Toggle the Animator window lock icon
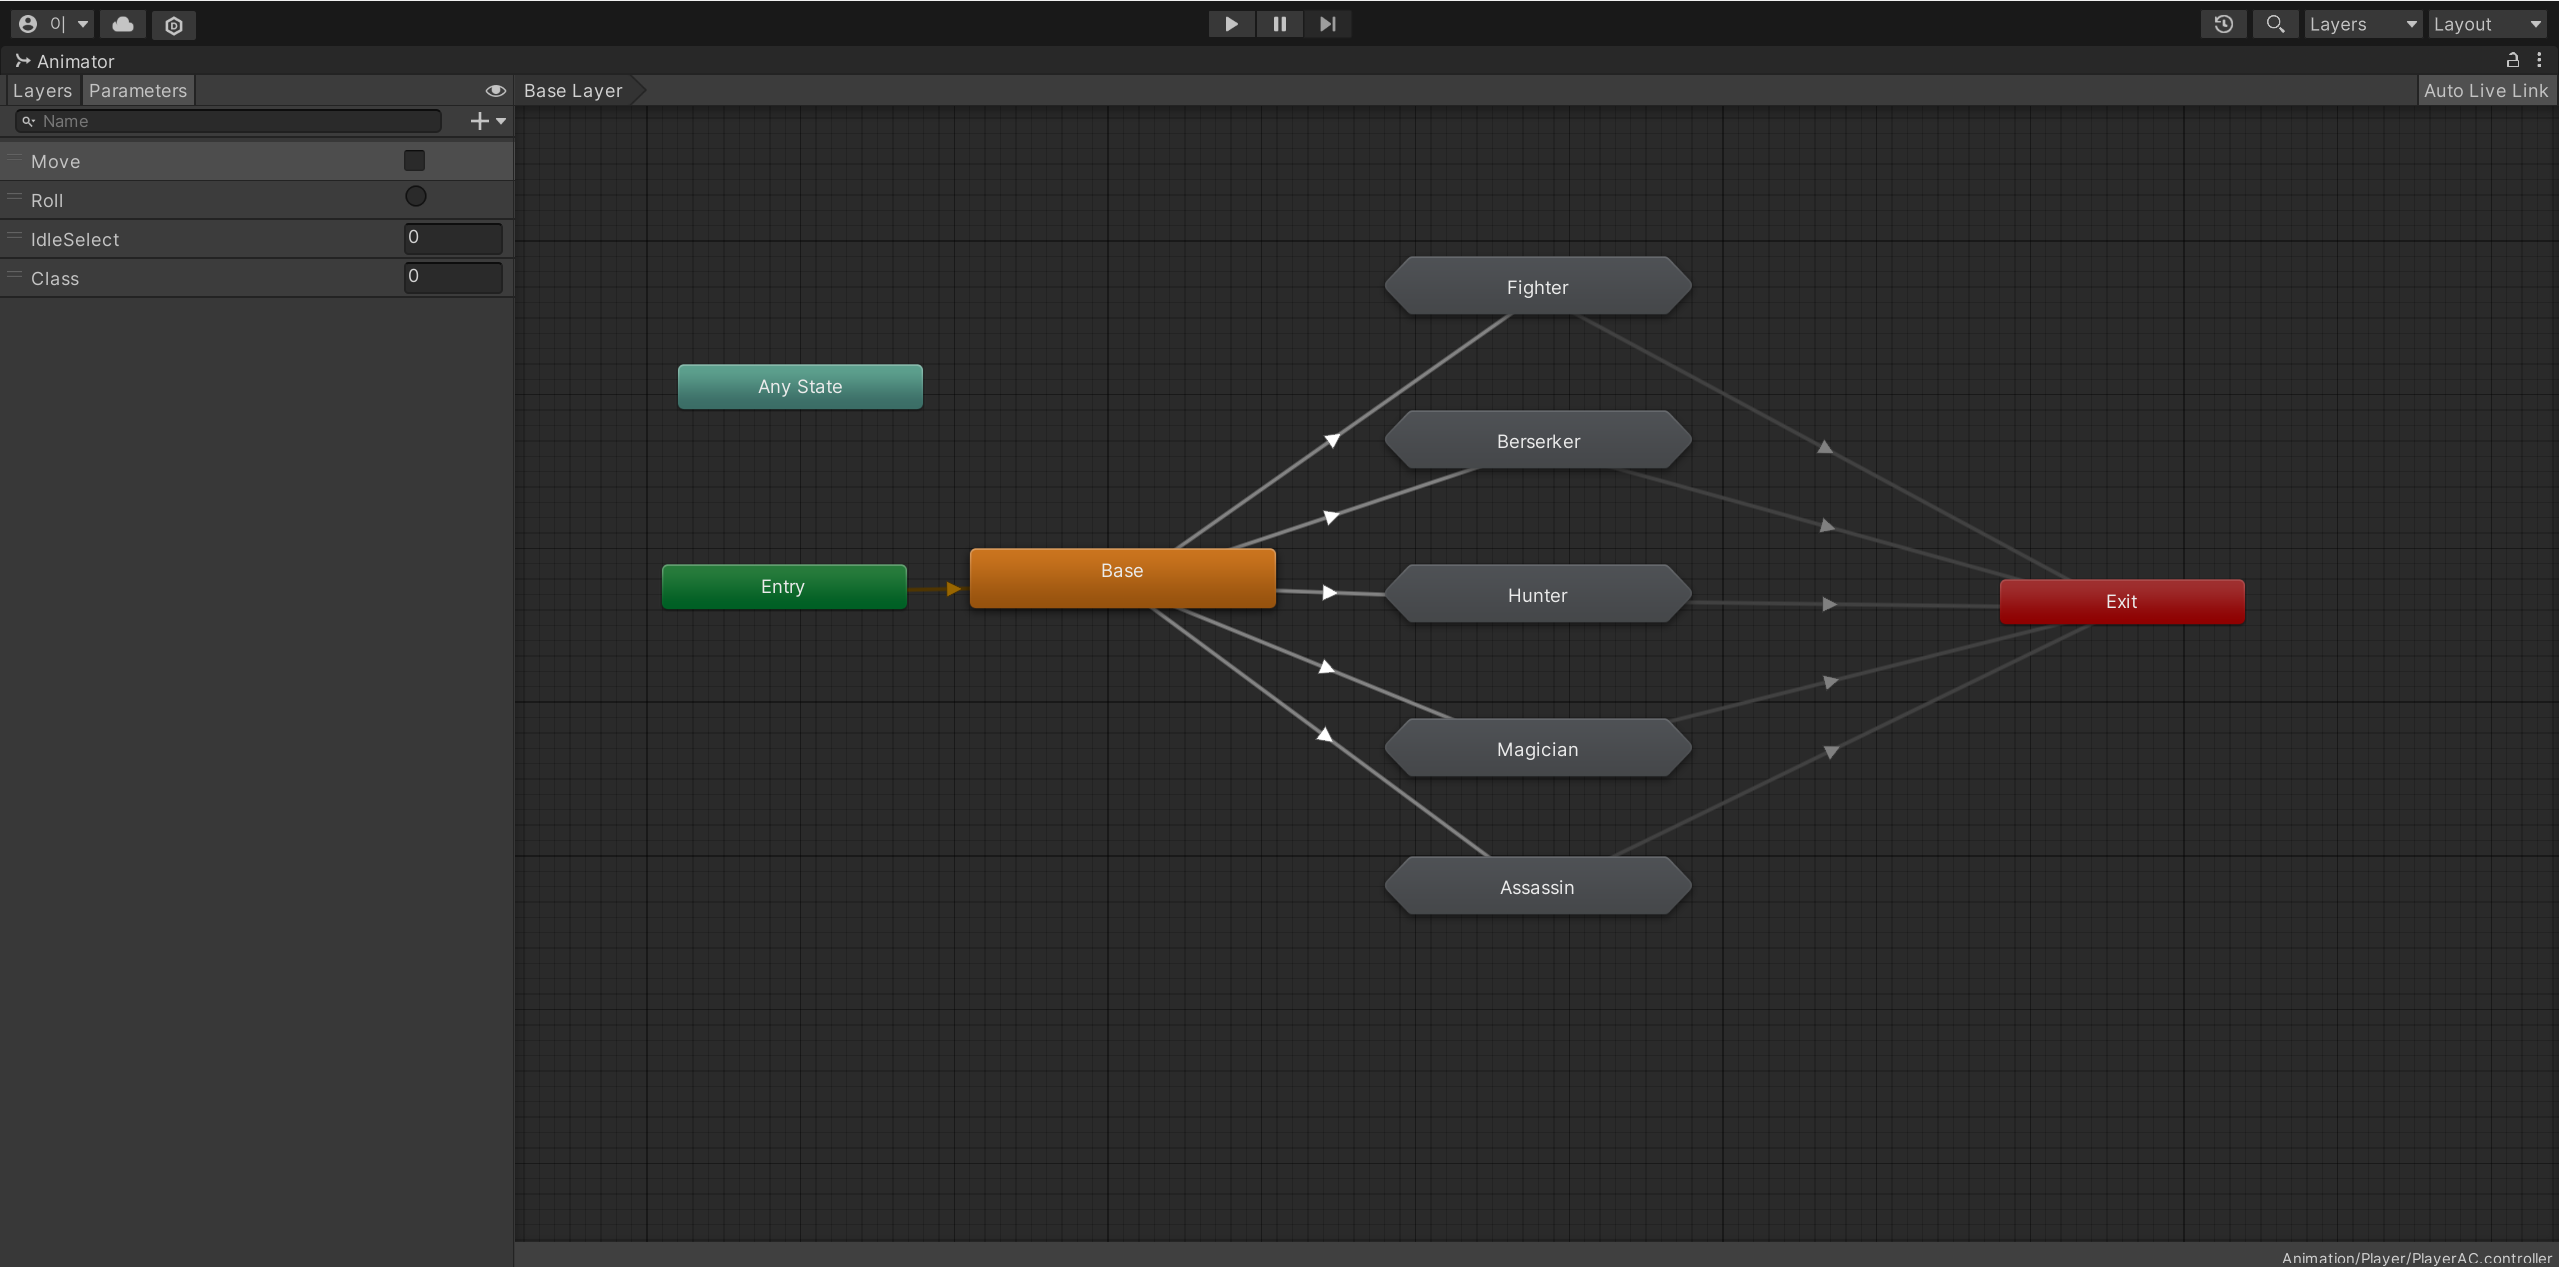The height and width of the screenshot is (1267, 2559). click(x=2512, y=60)
